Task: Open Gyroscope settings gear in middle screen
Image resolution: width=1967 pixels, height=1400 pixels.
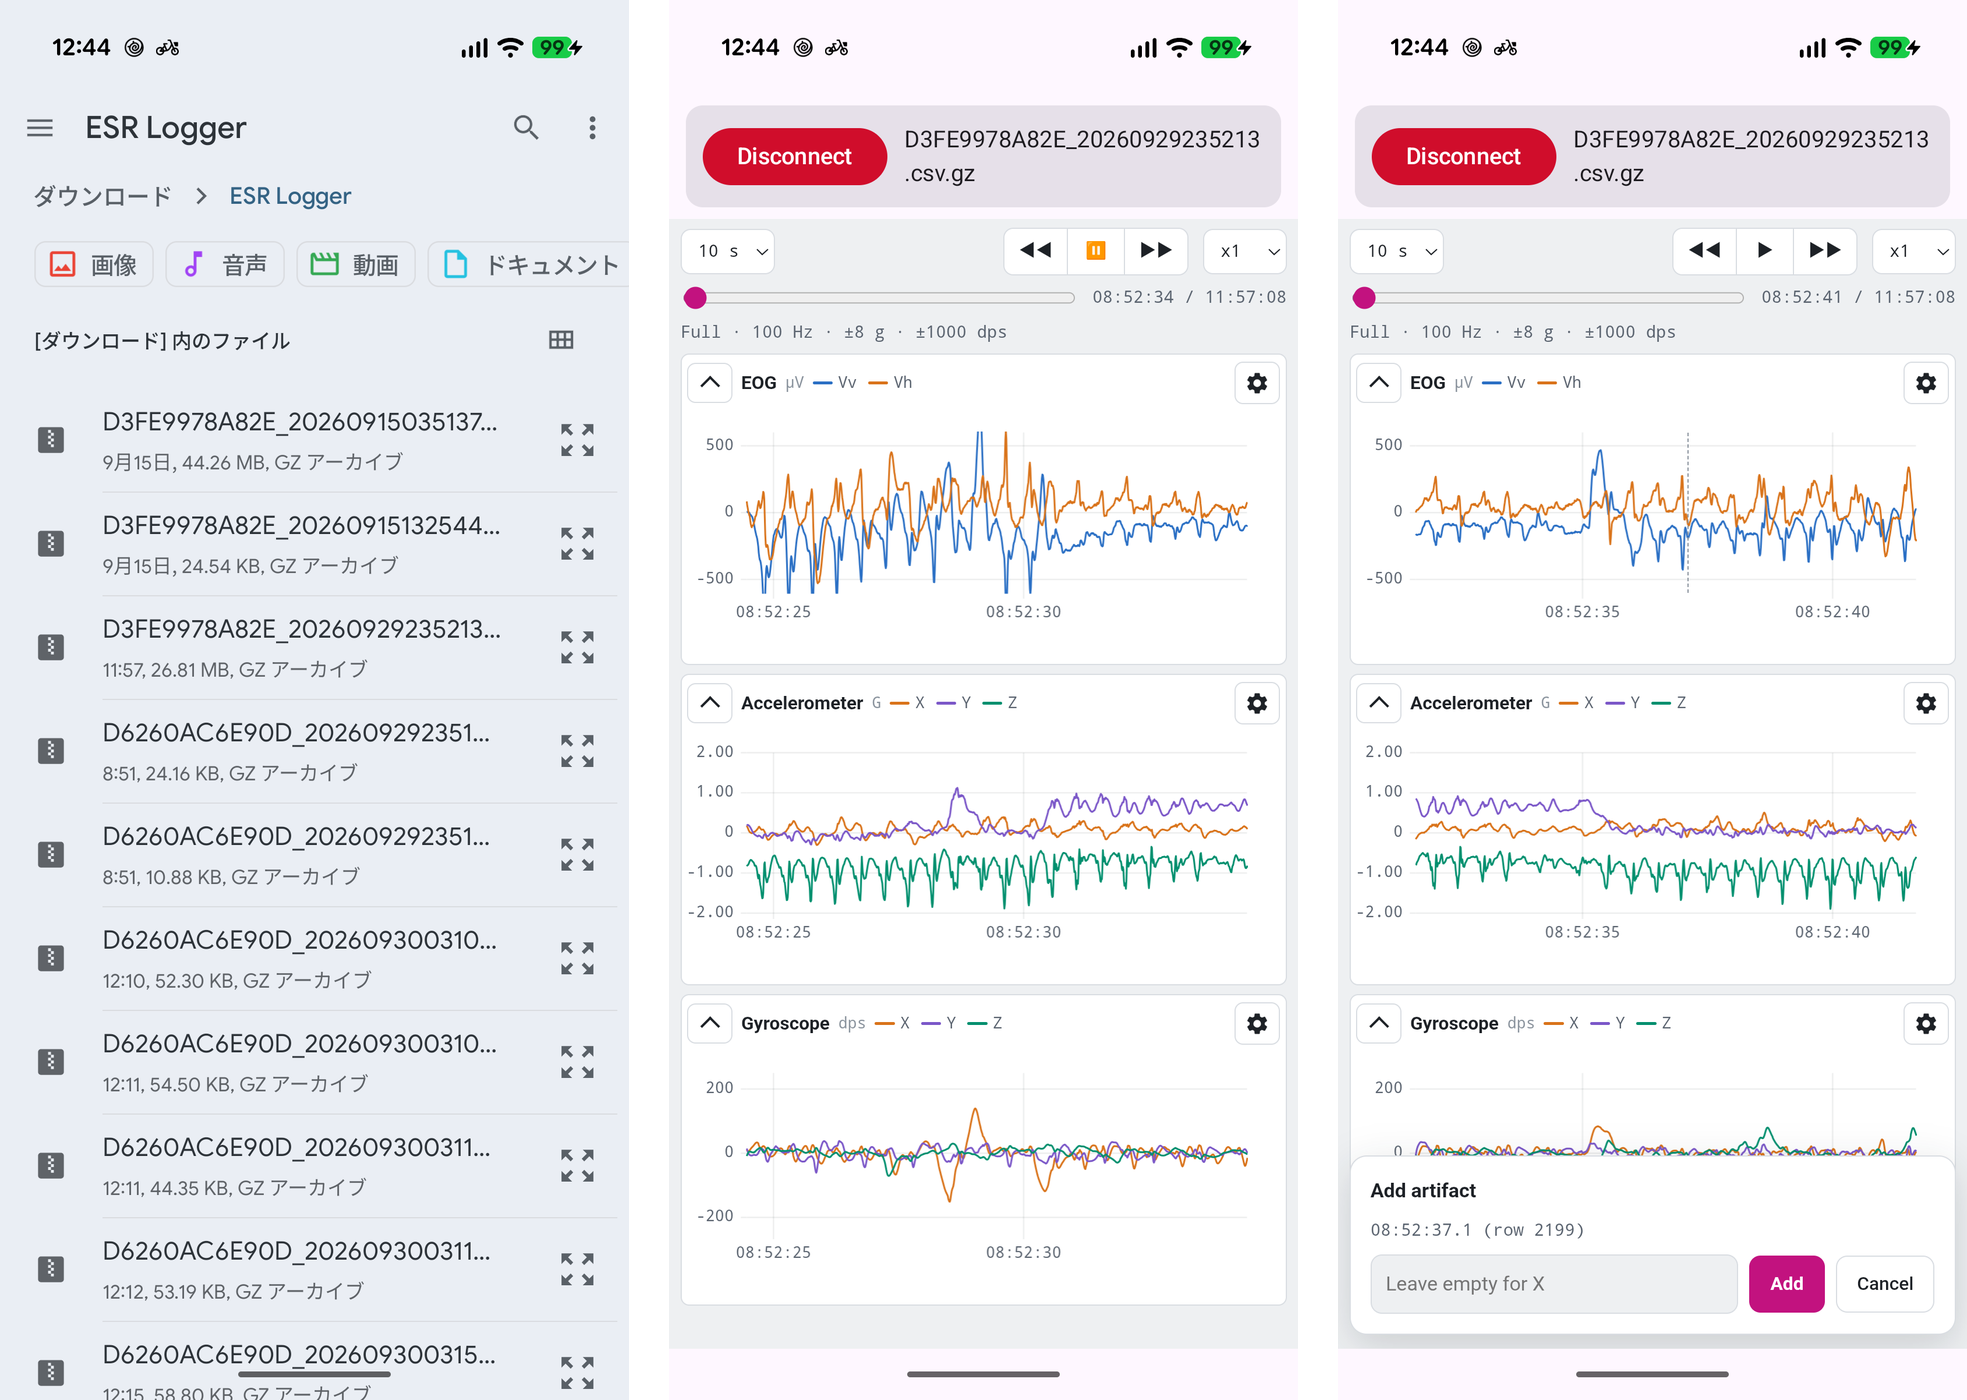Action: (x=1257, y=1023)
